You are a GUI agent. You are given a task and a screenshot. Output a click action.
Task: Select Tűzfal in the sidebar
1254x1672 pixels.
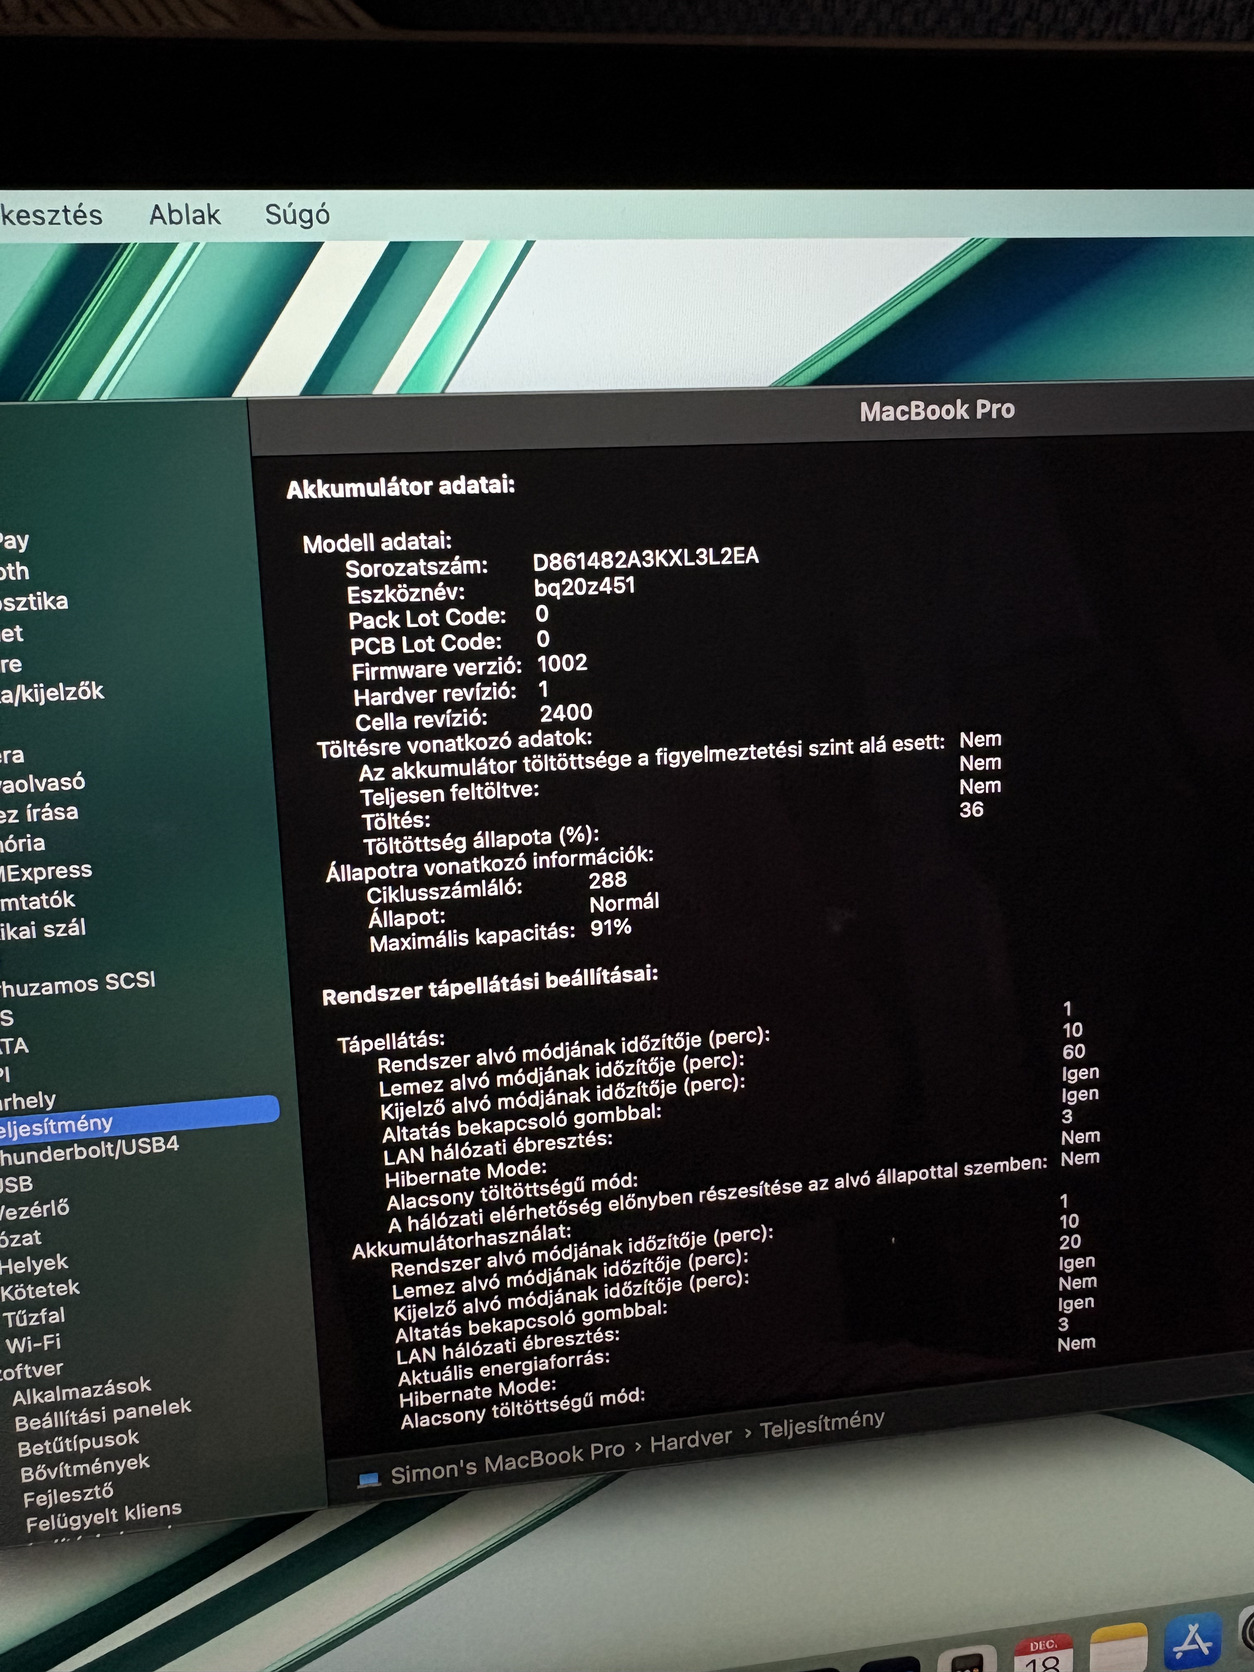[x=34, y=1317]
